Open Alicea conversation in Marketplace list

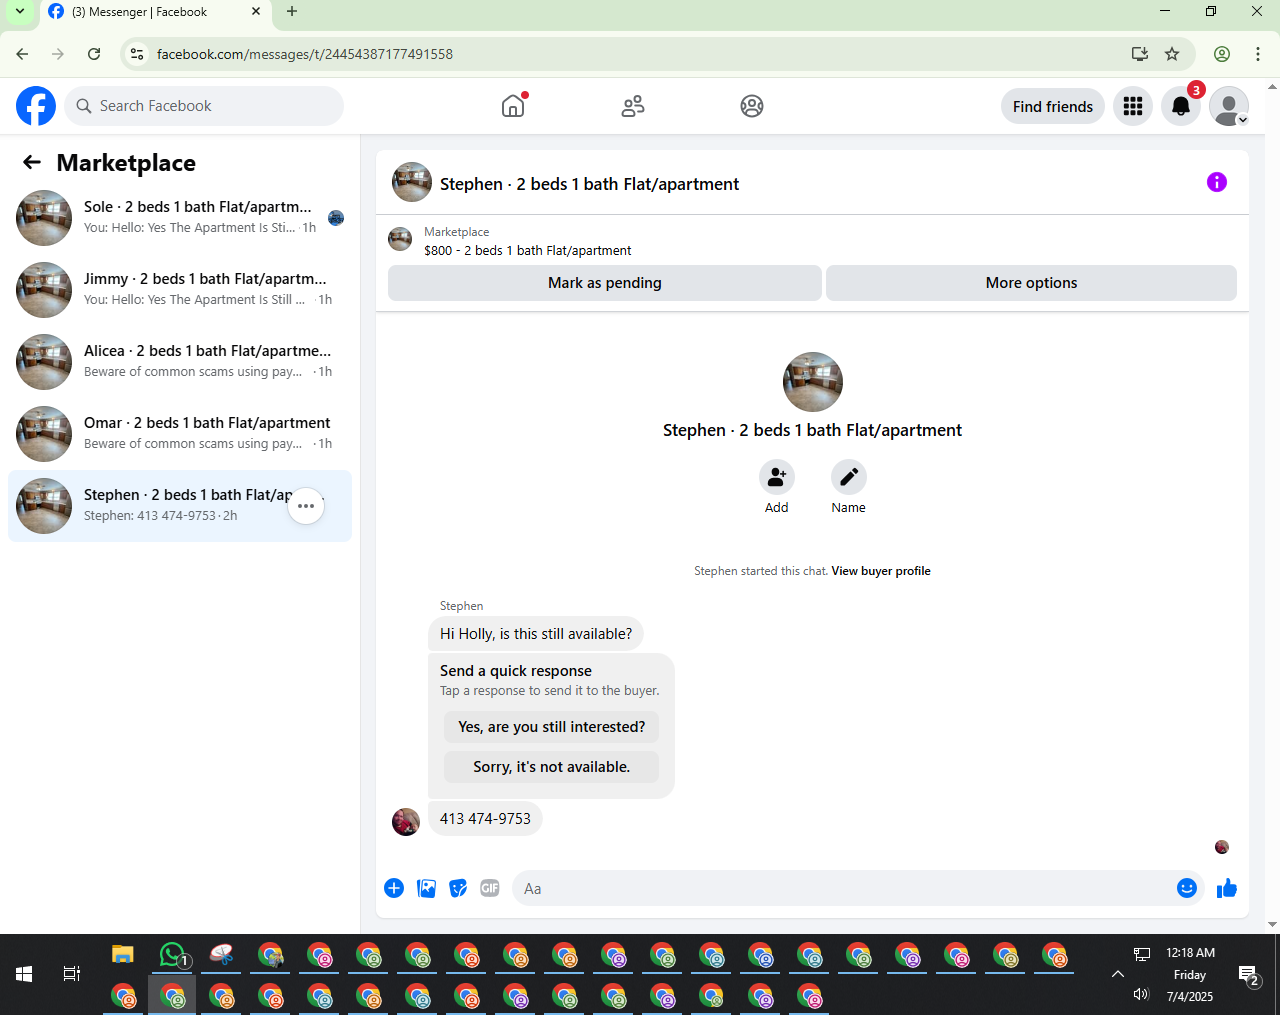click(x=180, y=362)
